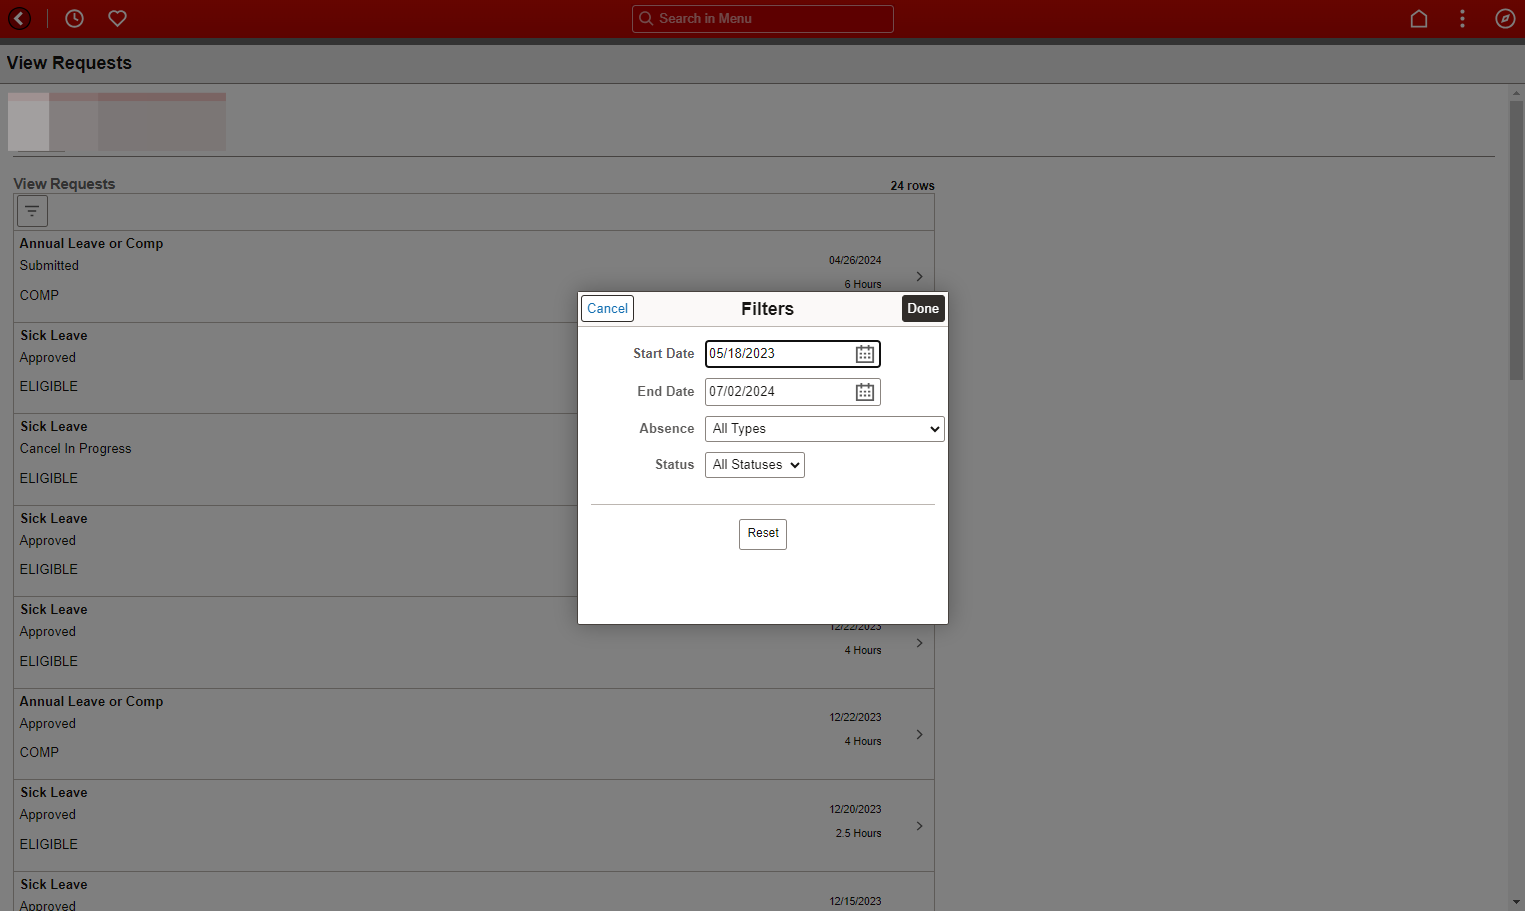Open Sick Leave 12/20/2023 request chevron
This screenshot has height=911, width=1525.
pyautogui.click(x=919, y=826)
